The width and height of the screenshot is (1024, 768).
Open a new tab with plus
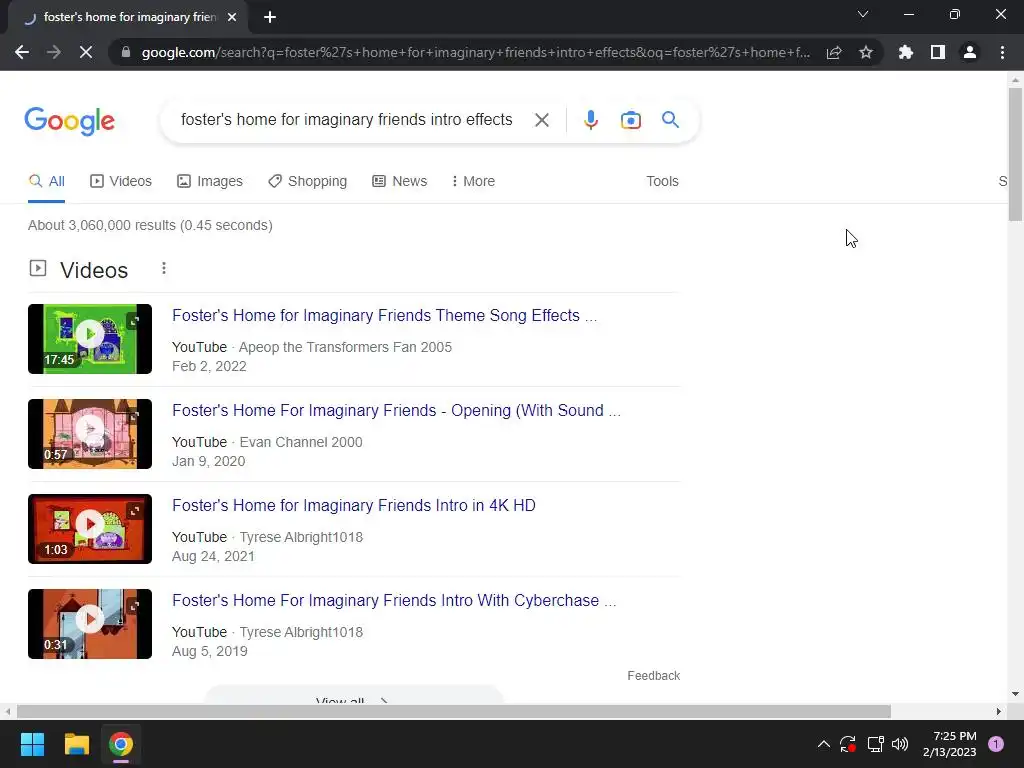pos(270,17)
